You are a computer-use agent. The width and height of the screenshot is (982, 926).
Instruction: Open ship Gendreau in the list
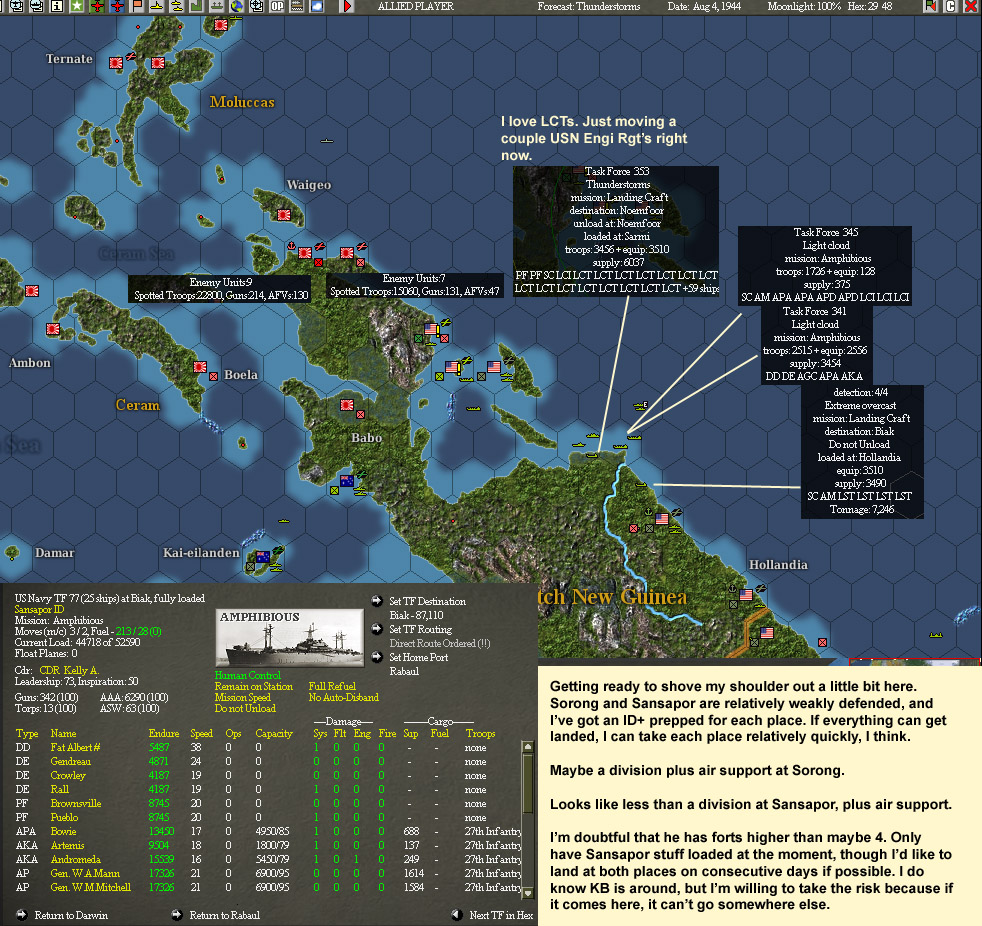point(70,761)
